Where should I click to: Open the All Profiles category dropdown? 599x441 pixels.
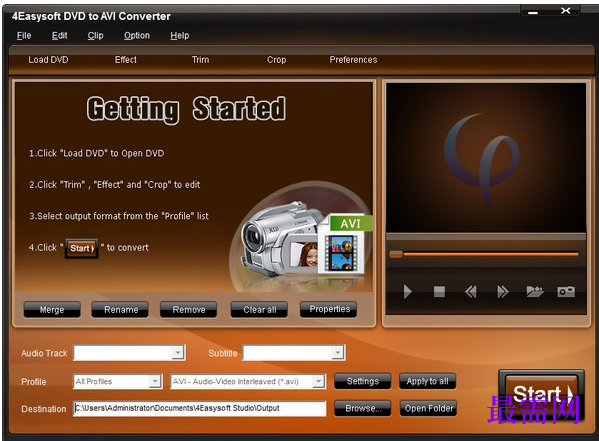155,381
